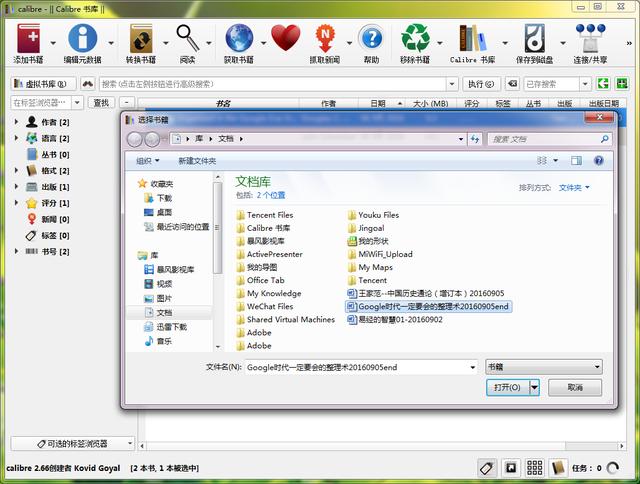Click the 移除书籍 (Remove books) recycle icon
This screenshot has width=640, height=484.
tap(415, 38)
